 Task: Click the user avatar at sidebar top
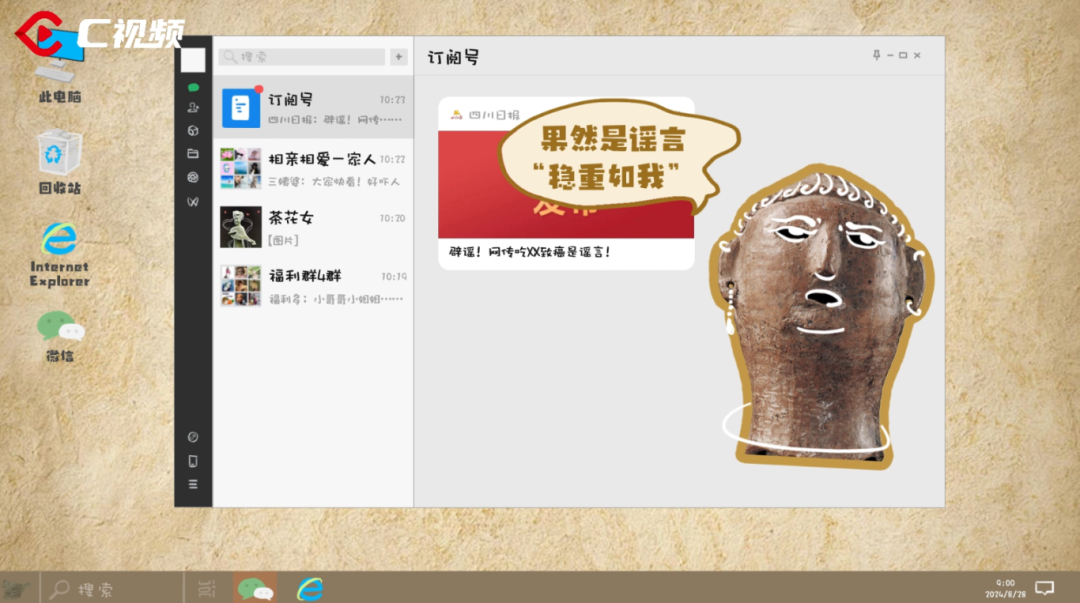click(x=191, y=60)
